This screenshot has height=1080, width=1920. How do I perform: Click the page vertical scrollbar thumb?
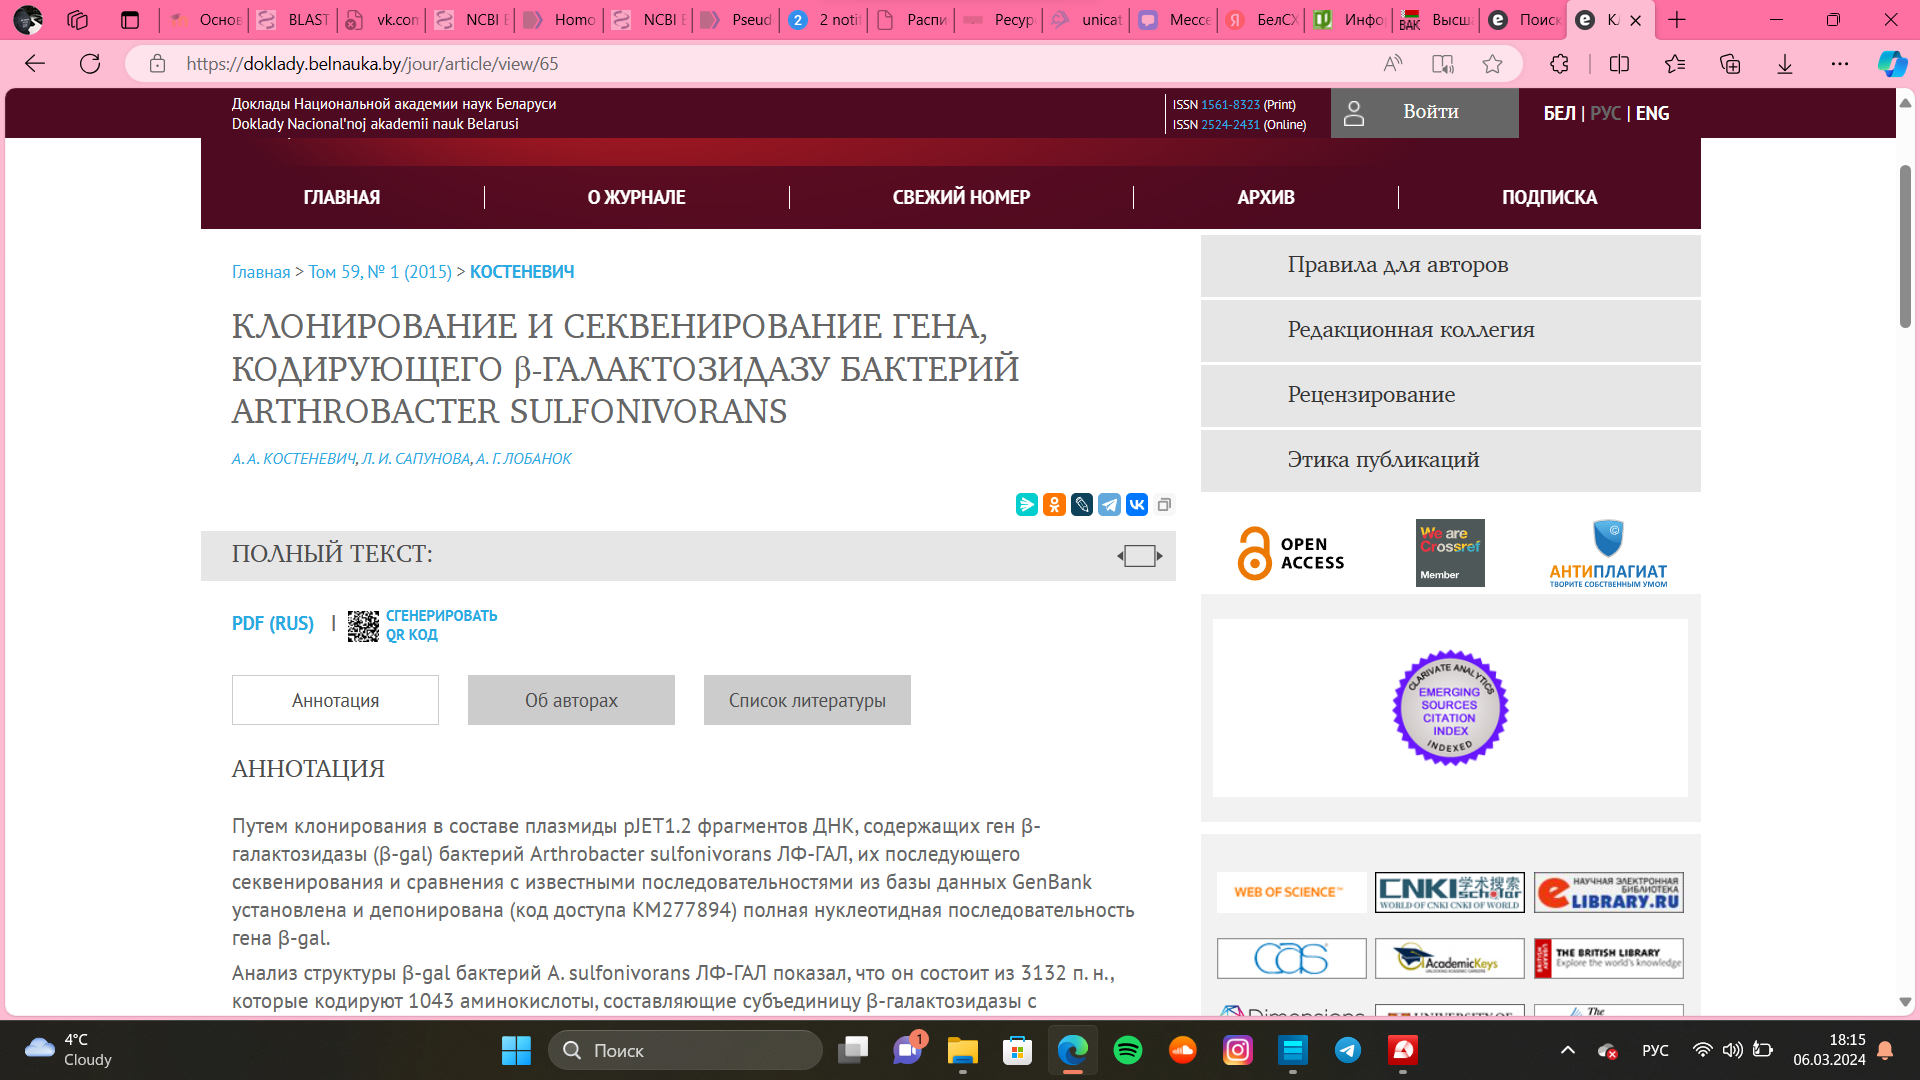tap(1905, 246)
